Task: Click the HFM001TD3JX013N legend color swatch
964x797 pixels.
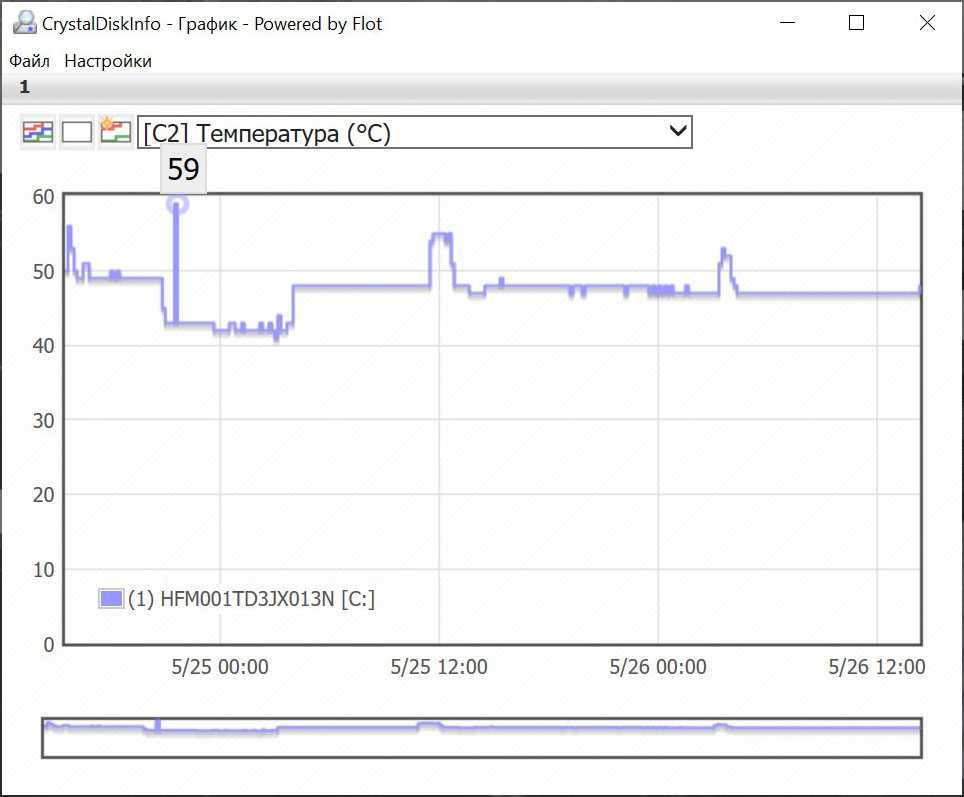Action: pos(111,599)
